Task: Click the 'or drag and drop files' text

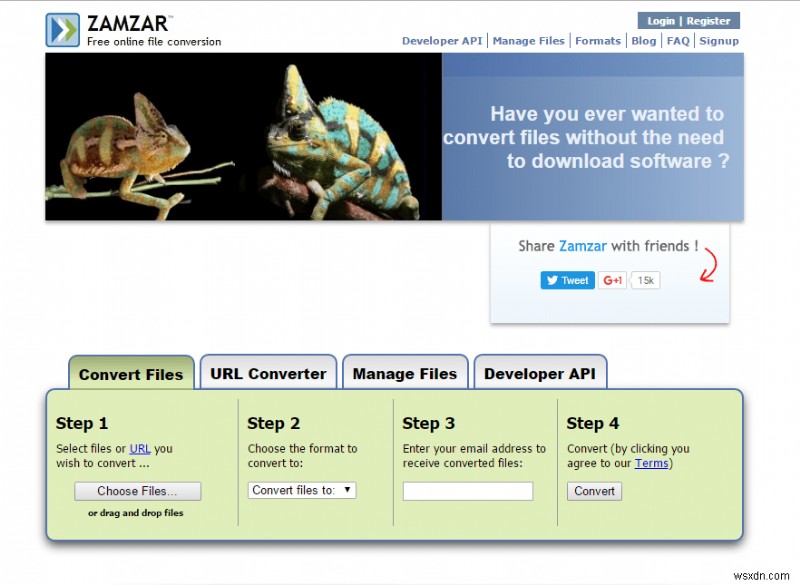Action: coord(136,513)
